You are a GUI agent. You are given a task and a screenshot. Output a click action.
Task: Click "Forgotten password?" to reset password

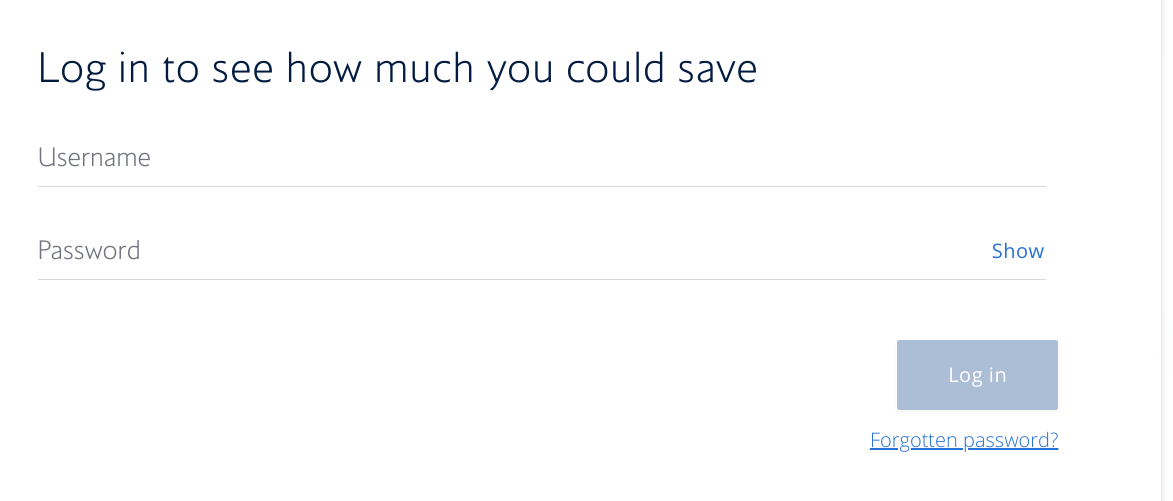964,440
